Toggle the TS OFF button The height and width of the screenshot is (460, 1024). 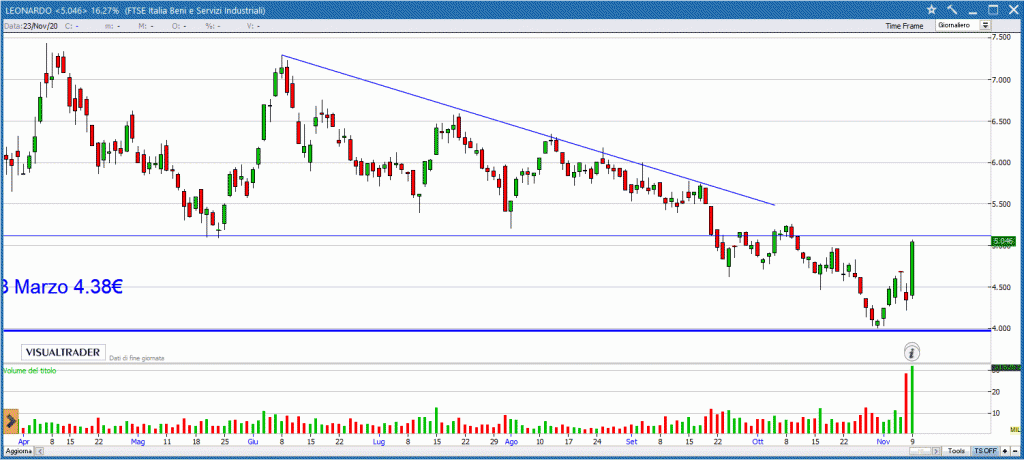[985, 452]
